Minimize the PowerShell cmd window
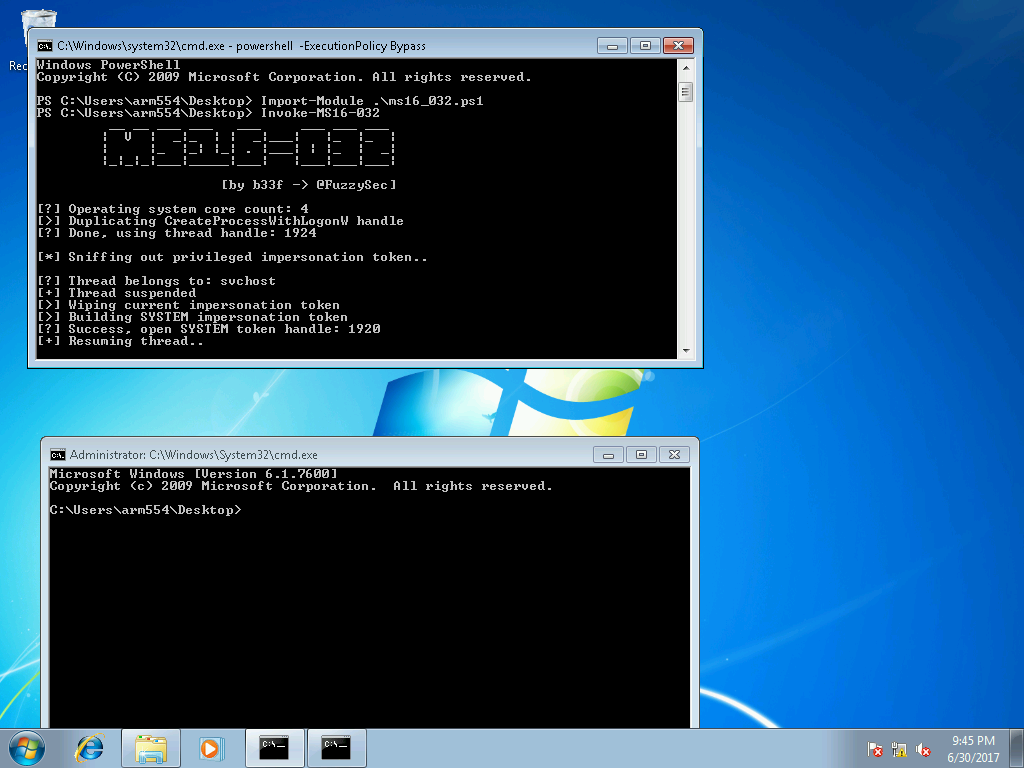Viewport: 1024px width, 768px height. (613, 46)
